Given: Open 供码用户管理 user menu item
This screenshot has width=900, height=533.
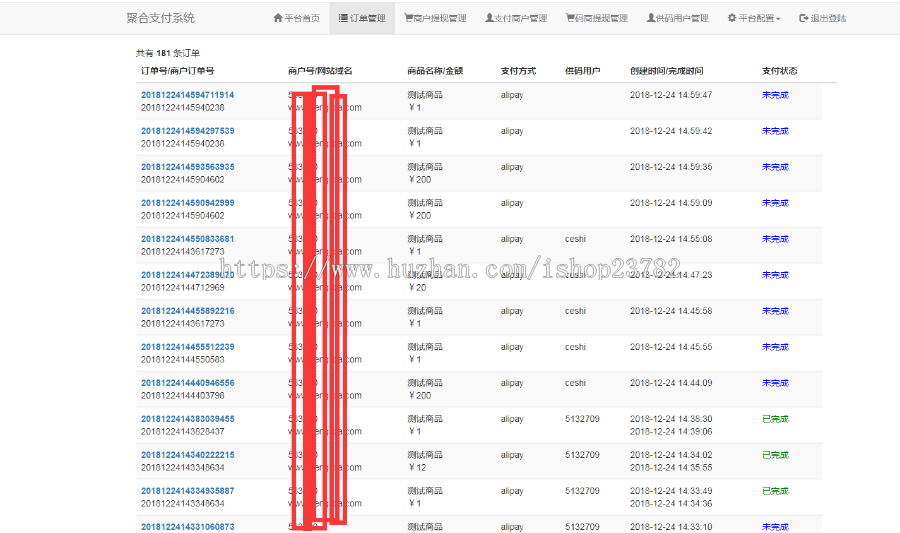Looking at the screenshot, I should pos(677,18).
